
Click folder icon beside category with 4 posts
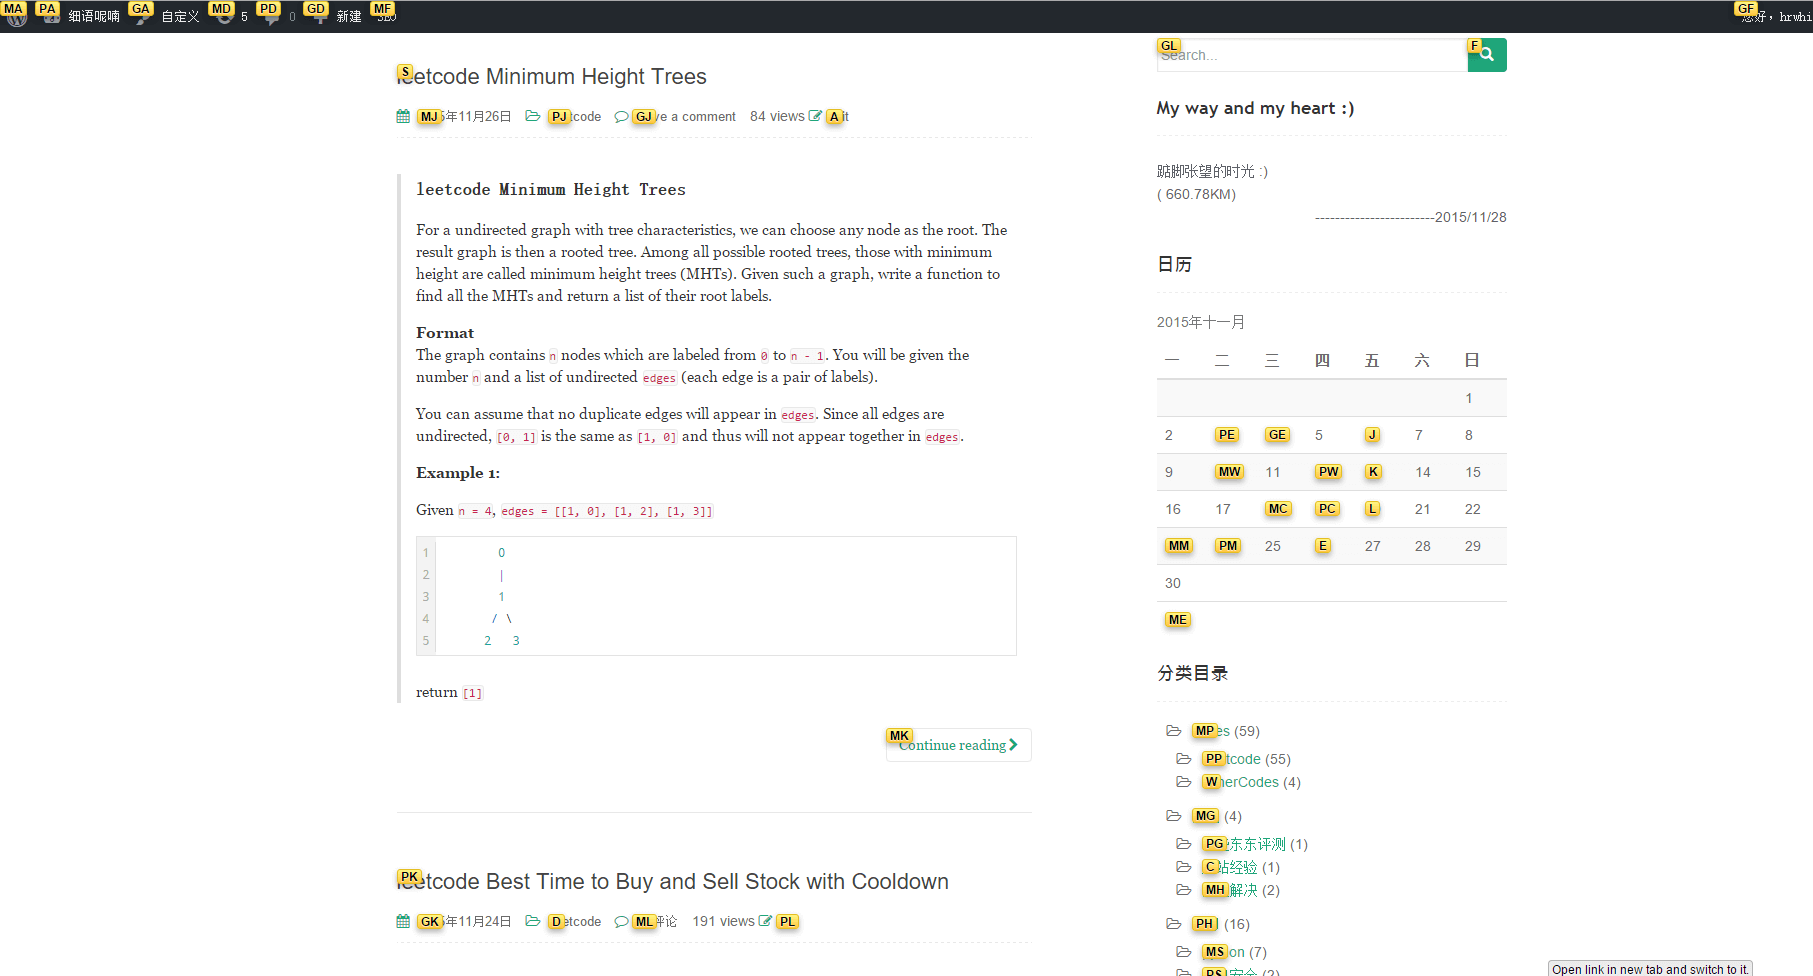pos(1174,816)
